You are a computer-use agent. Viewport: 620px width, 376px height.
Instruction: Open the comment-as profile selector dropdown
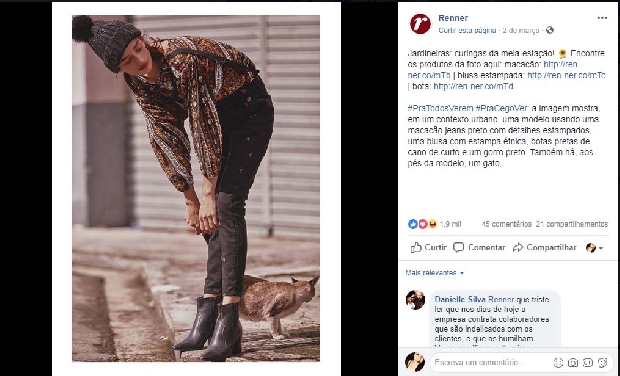pos(594,248)
